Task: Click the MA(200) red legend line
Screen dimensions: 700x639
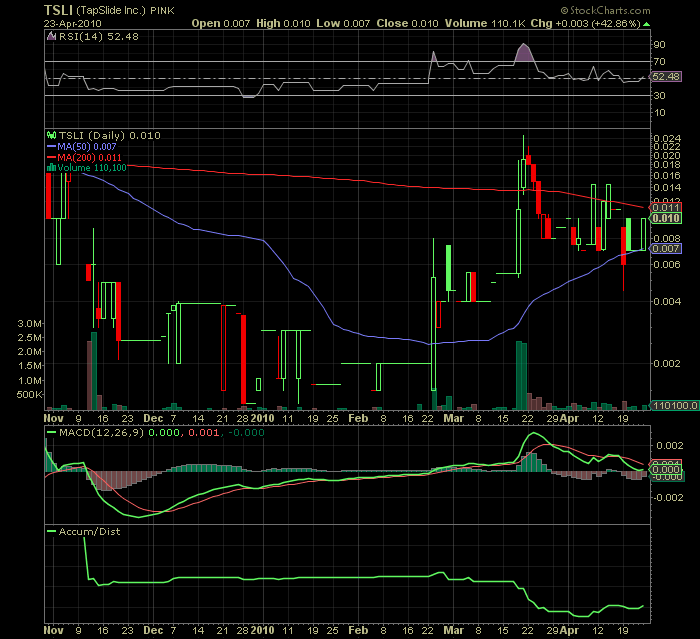Action: pyautogui.click(x=51, y=157)
